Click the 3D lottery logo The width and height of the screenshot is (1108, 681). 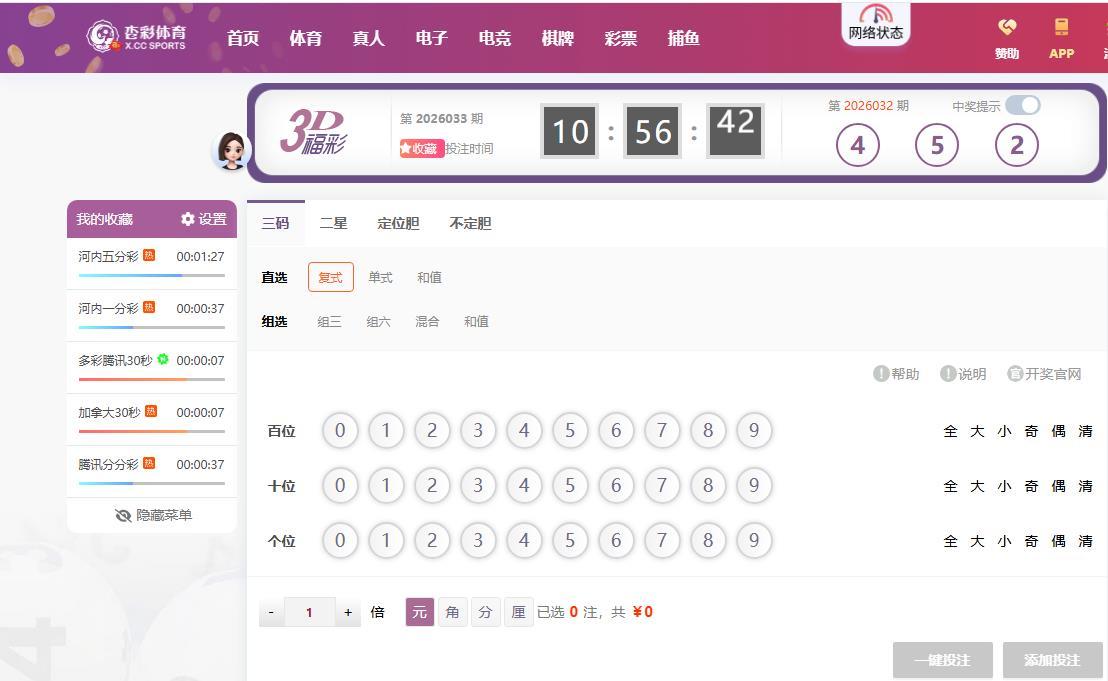(313, 131)
